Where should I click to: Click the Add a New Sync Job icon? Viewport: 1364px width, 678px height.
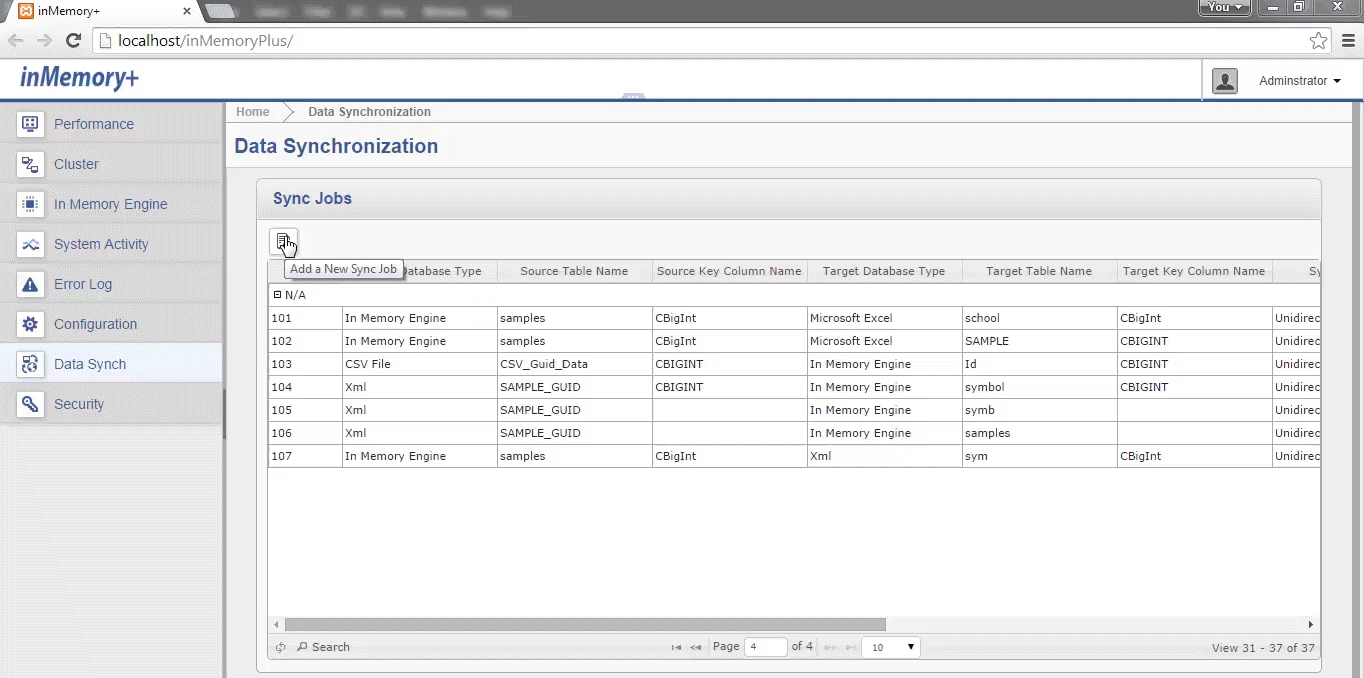coord(283,242)
